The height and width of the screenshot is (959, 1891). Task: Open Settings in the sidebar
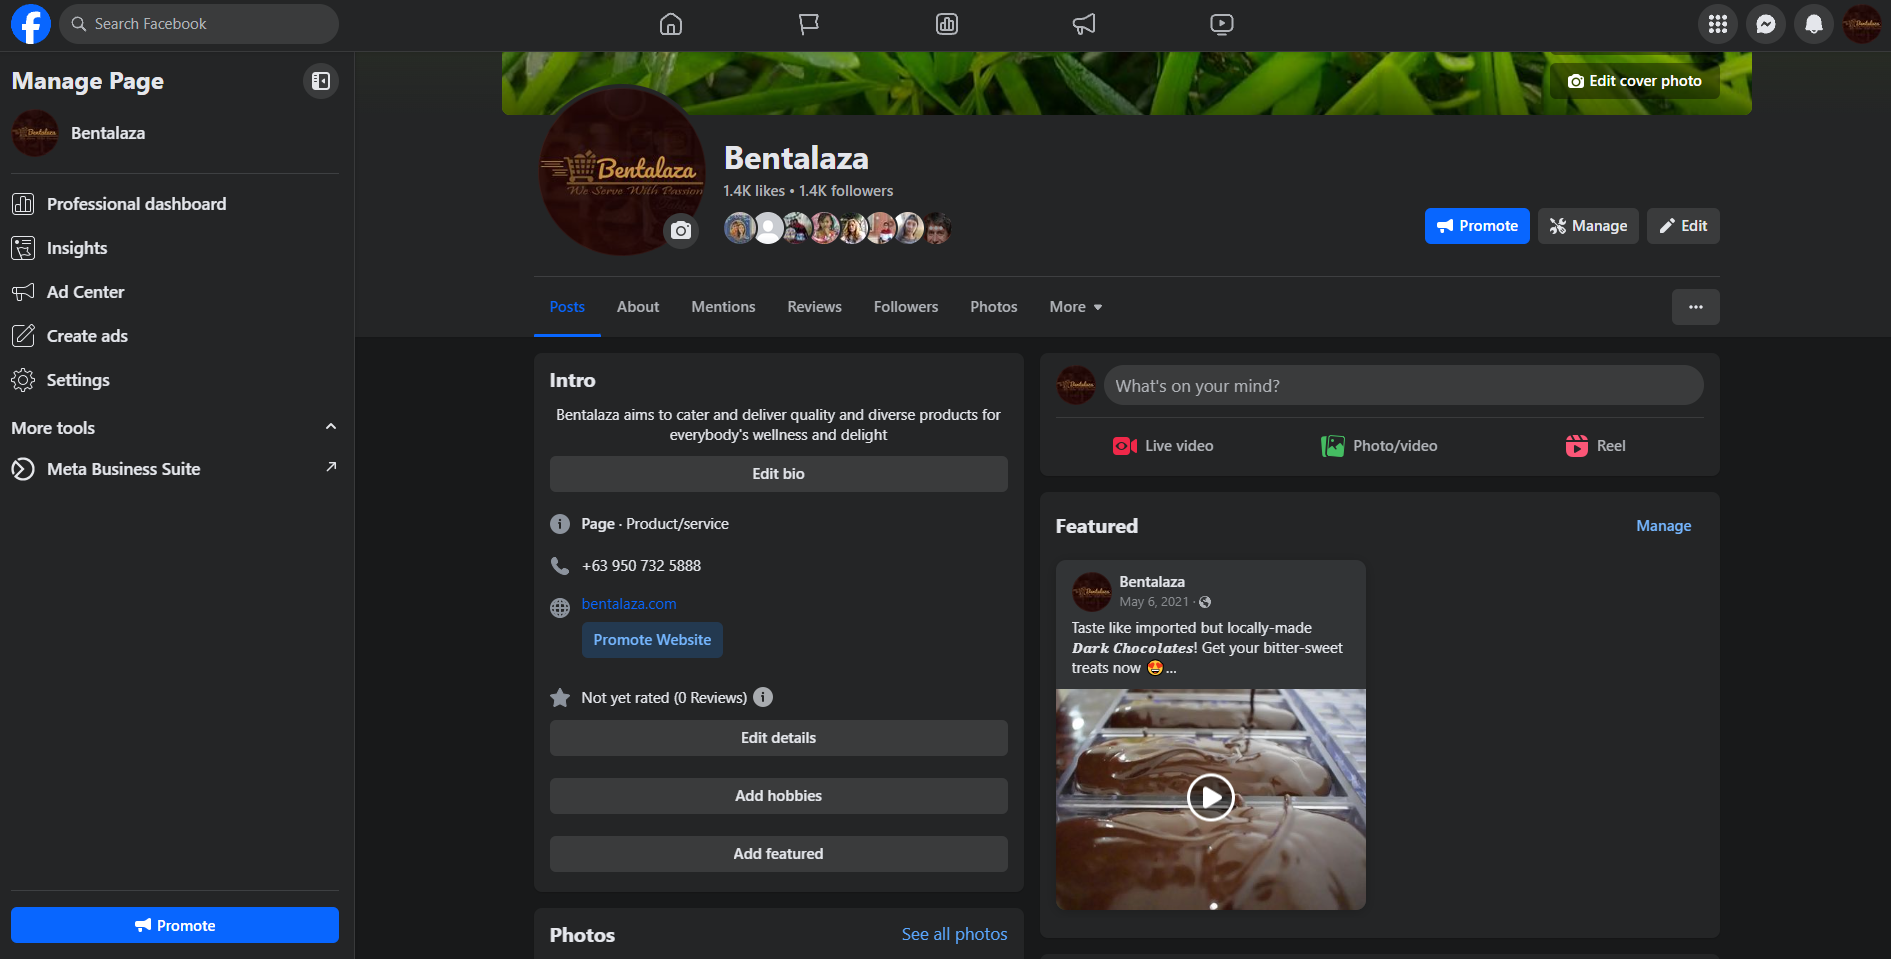tap(175, 380)
